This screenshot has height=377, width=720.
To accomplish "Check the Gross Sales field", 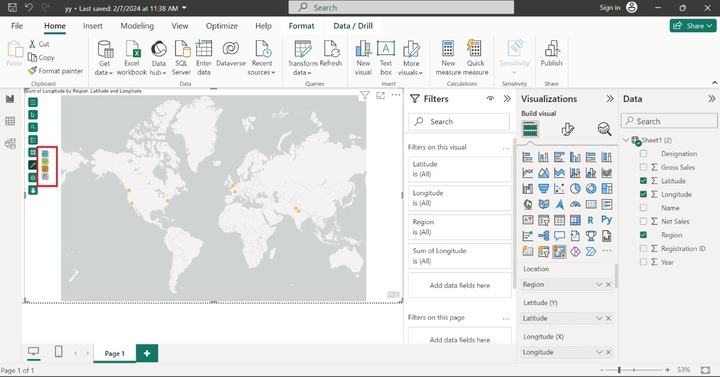I will click(643, 167).
